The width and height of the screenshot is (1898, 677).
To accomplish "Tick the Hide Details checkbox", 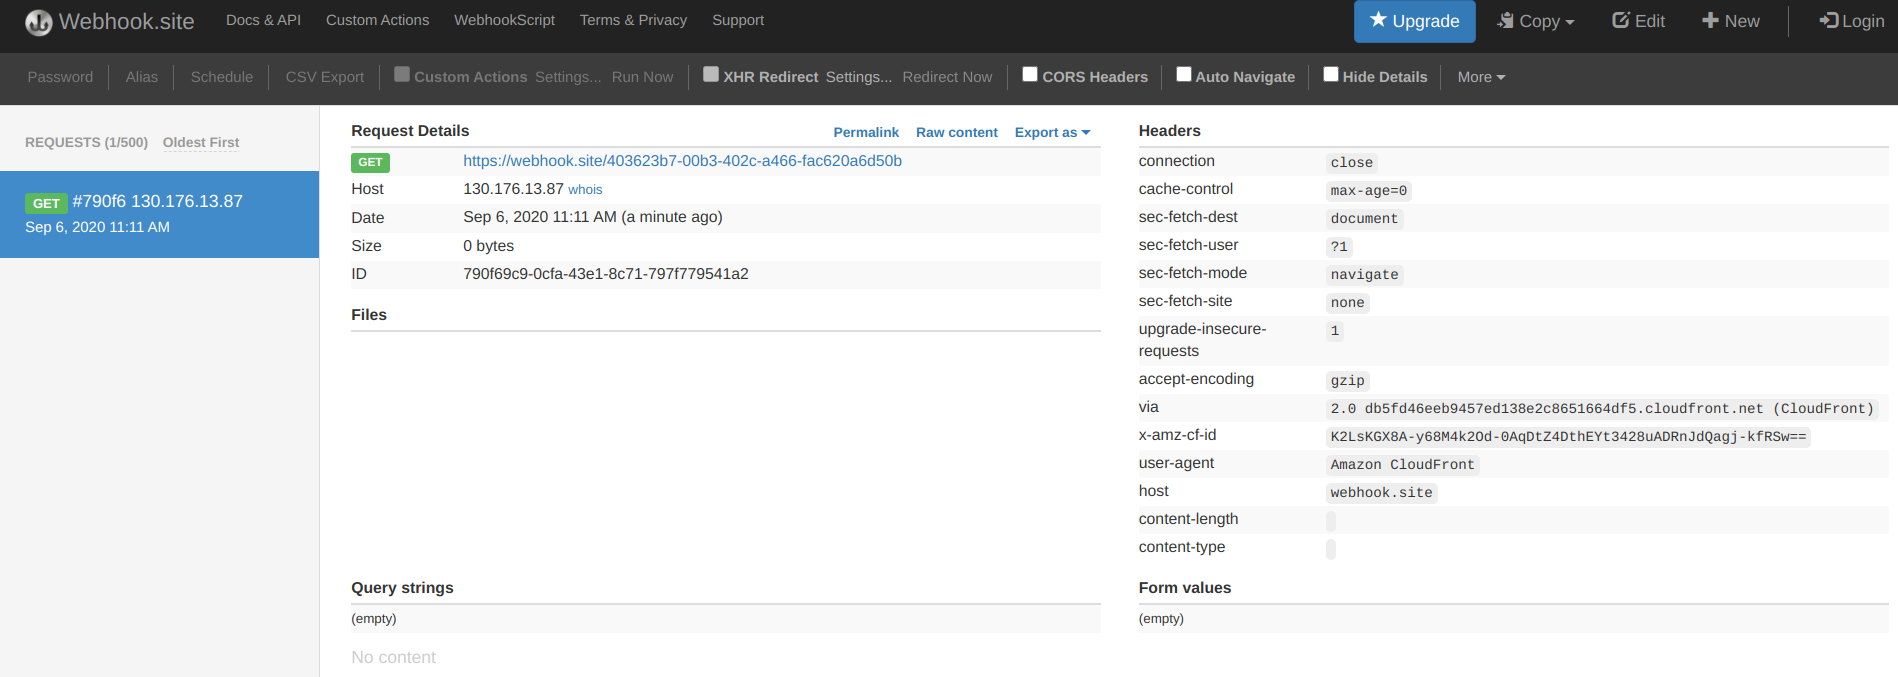I will coord(1331,75).
